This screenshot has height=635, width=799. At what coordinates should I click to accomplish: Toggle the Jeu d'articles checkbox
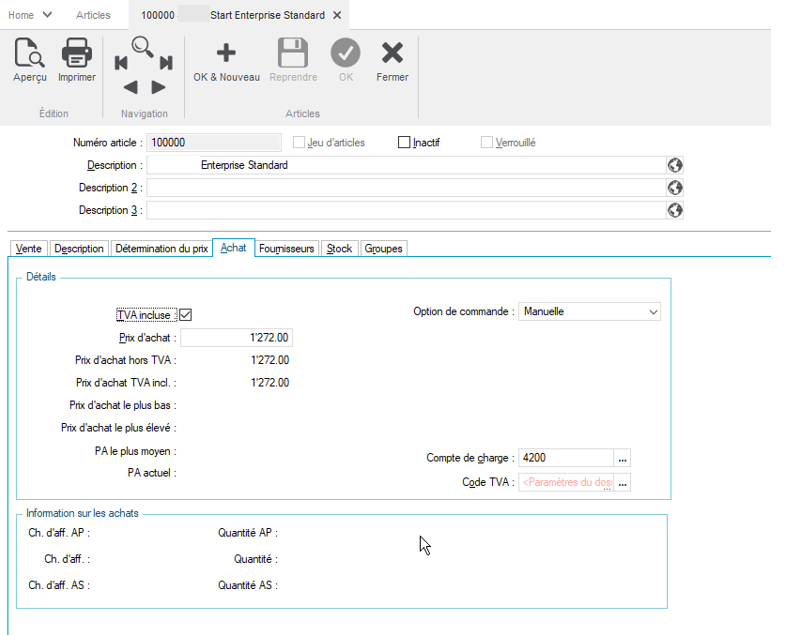click(299, 142)
